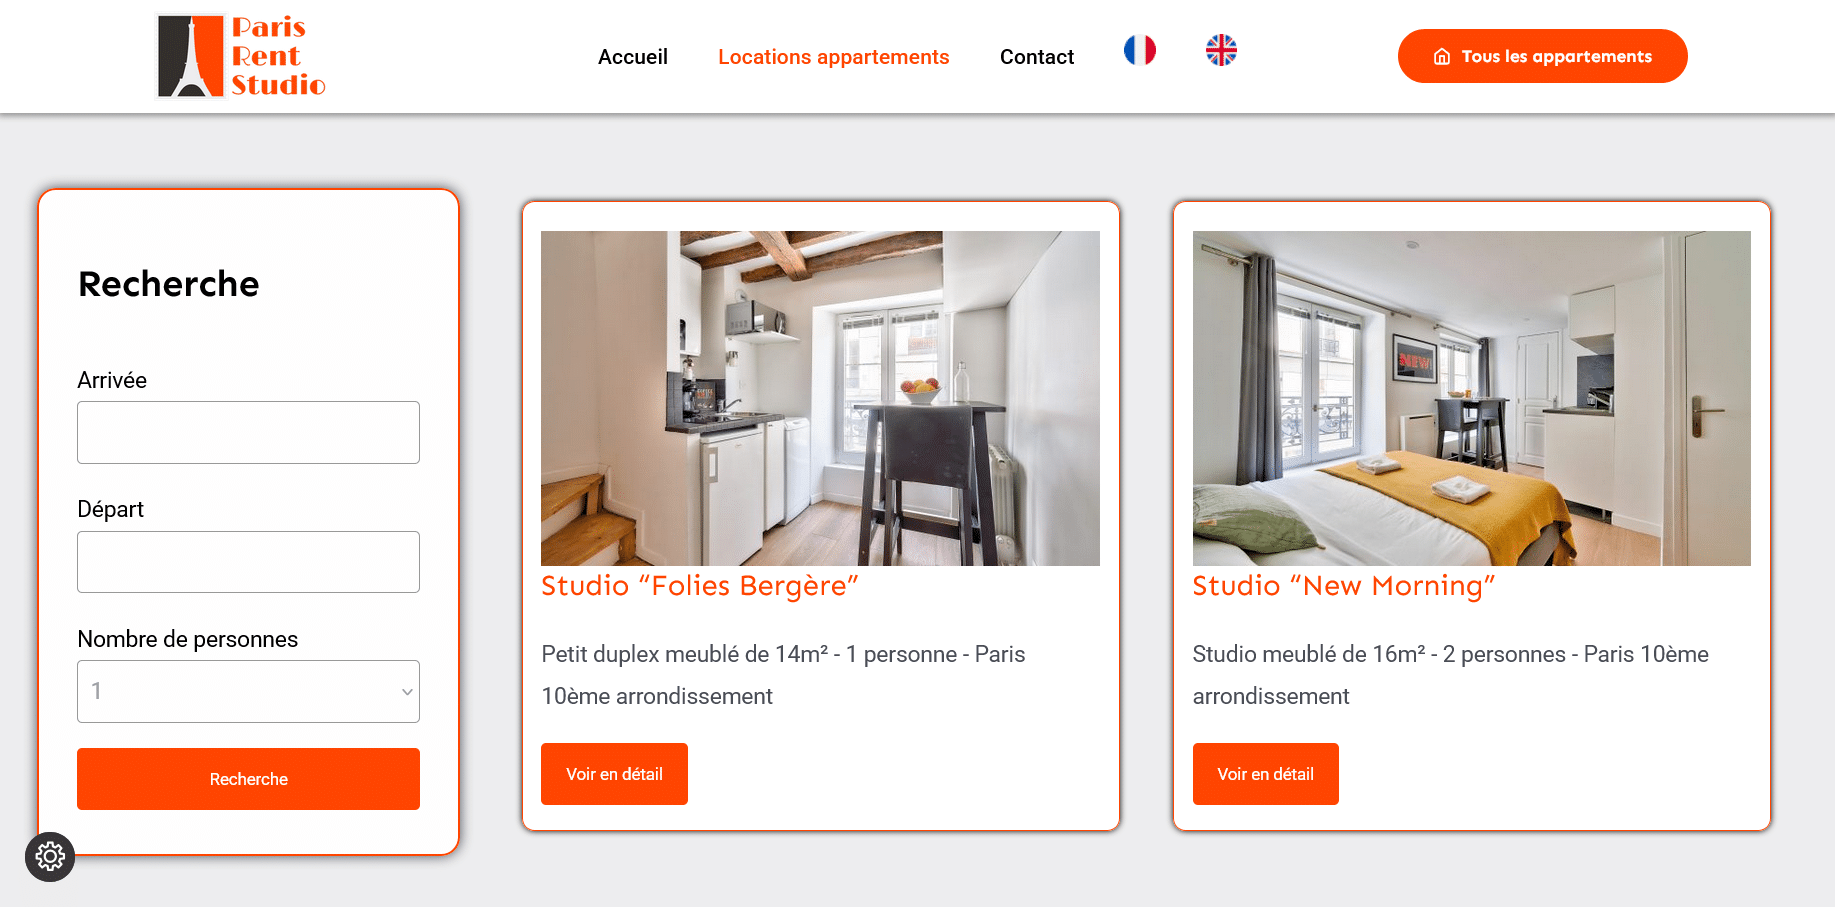Select the Nombre de personnes combo box

coord(248,691)
